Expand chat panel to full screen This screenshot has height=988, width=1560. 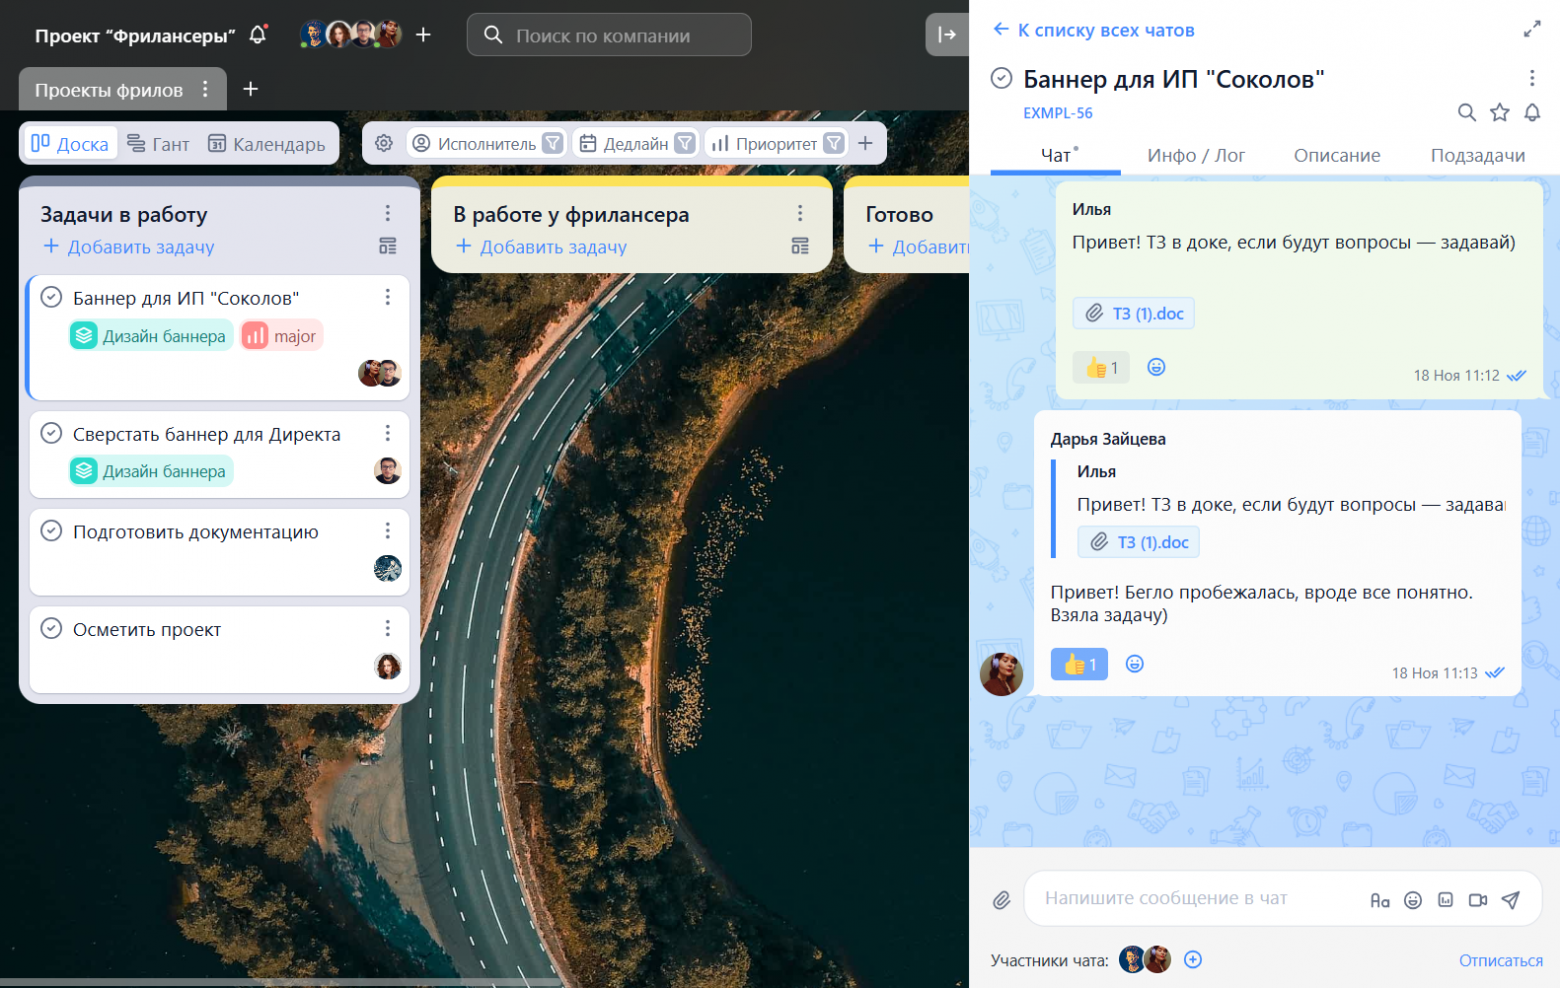click(x=1531, y=30)
